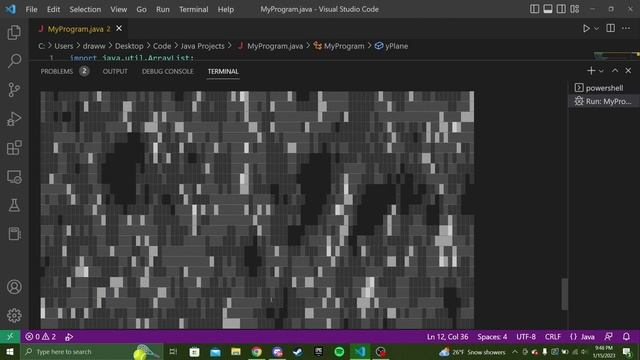The height and width of the screenshot is (360, 640).
Task: Click the Users breadcrumb segment
Action: pos(64,46)
